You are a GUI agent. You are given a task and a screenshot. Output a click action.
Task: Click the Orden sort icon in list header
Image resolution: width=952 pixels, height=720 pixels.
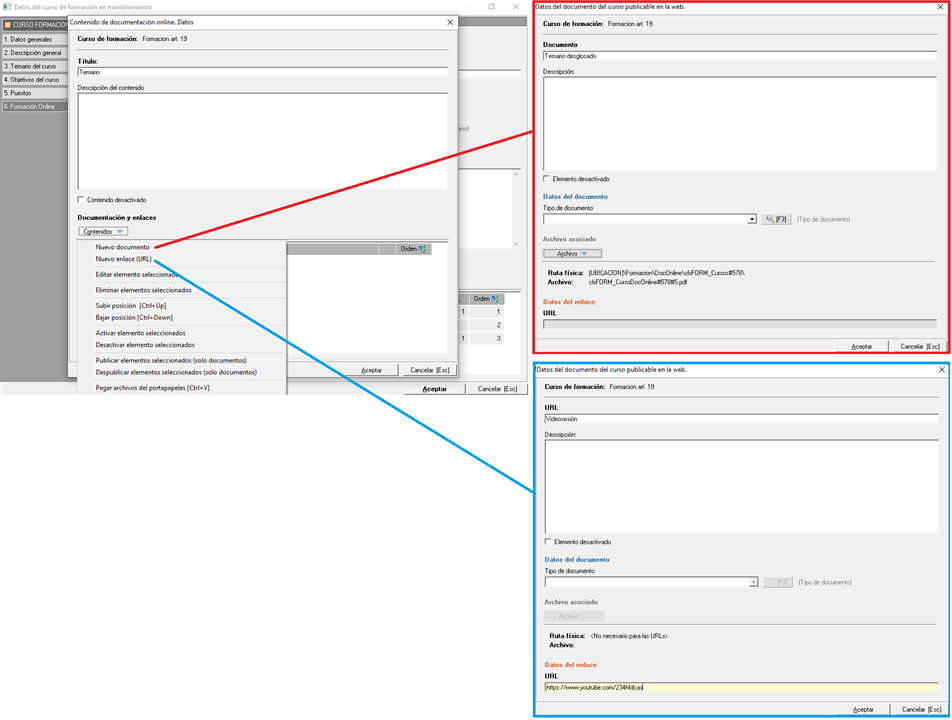[422, 249]
